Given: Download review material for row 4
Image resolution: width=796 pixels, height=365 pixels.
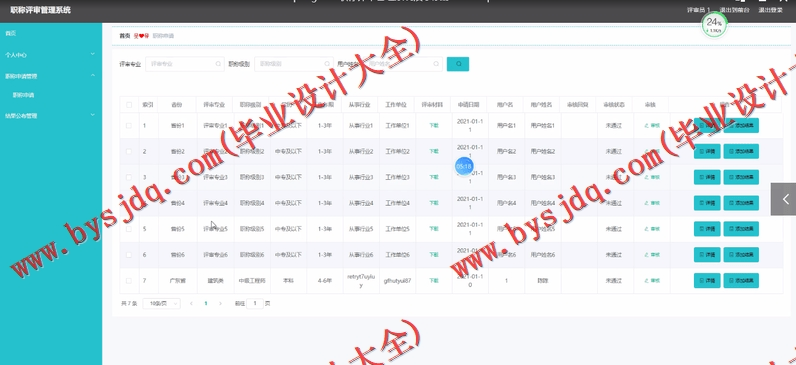Looking at the screenshot, I should pyautogui.click(x=434, y=203).
